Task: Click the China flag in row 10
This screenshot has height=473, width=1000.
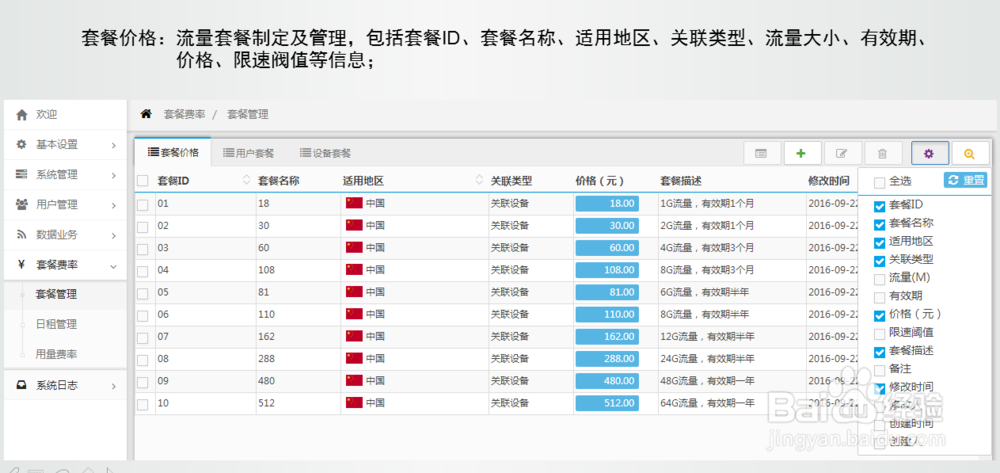Action: coord(354,403)
